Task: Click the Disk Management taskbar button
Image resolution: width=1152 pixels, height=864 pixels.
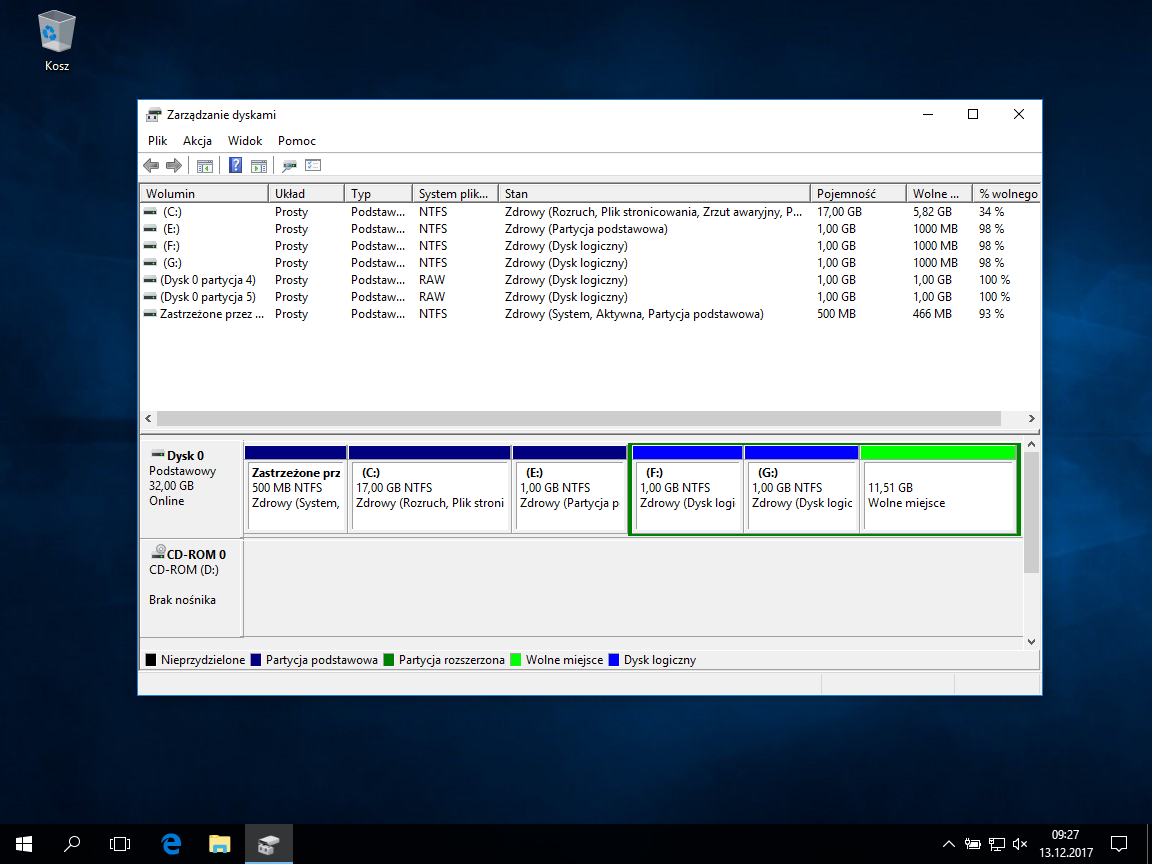Action: click(269, 844)
